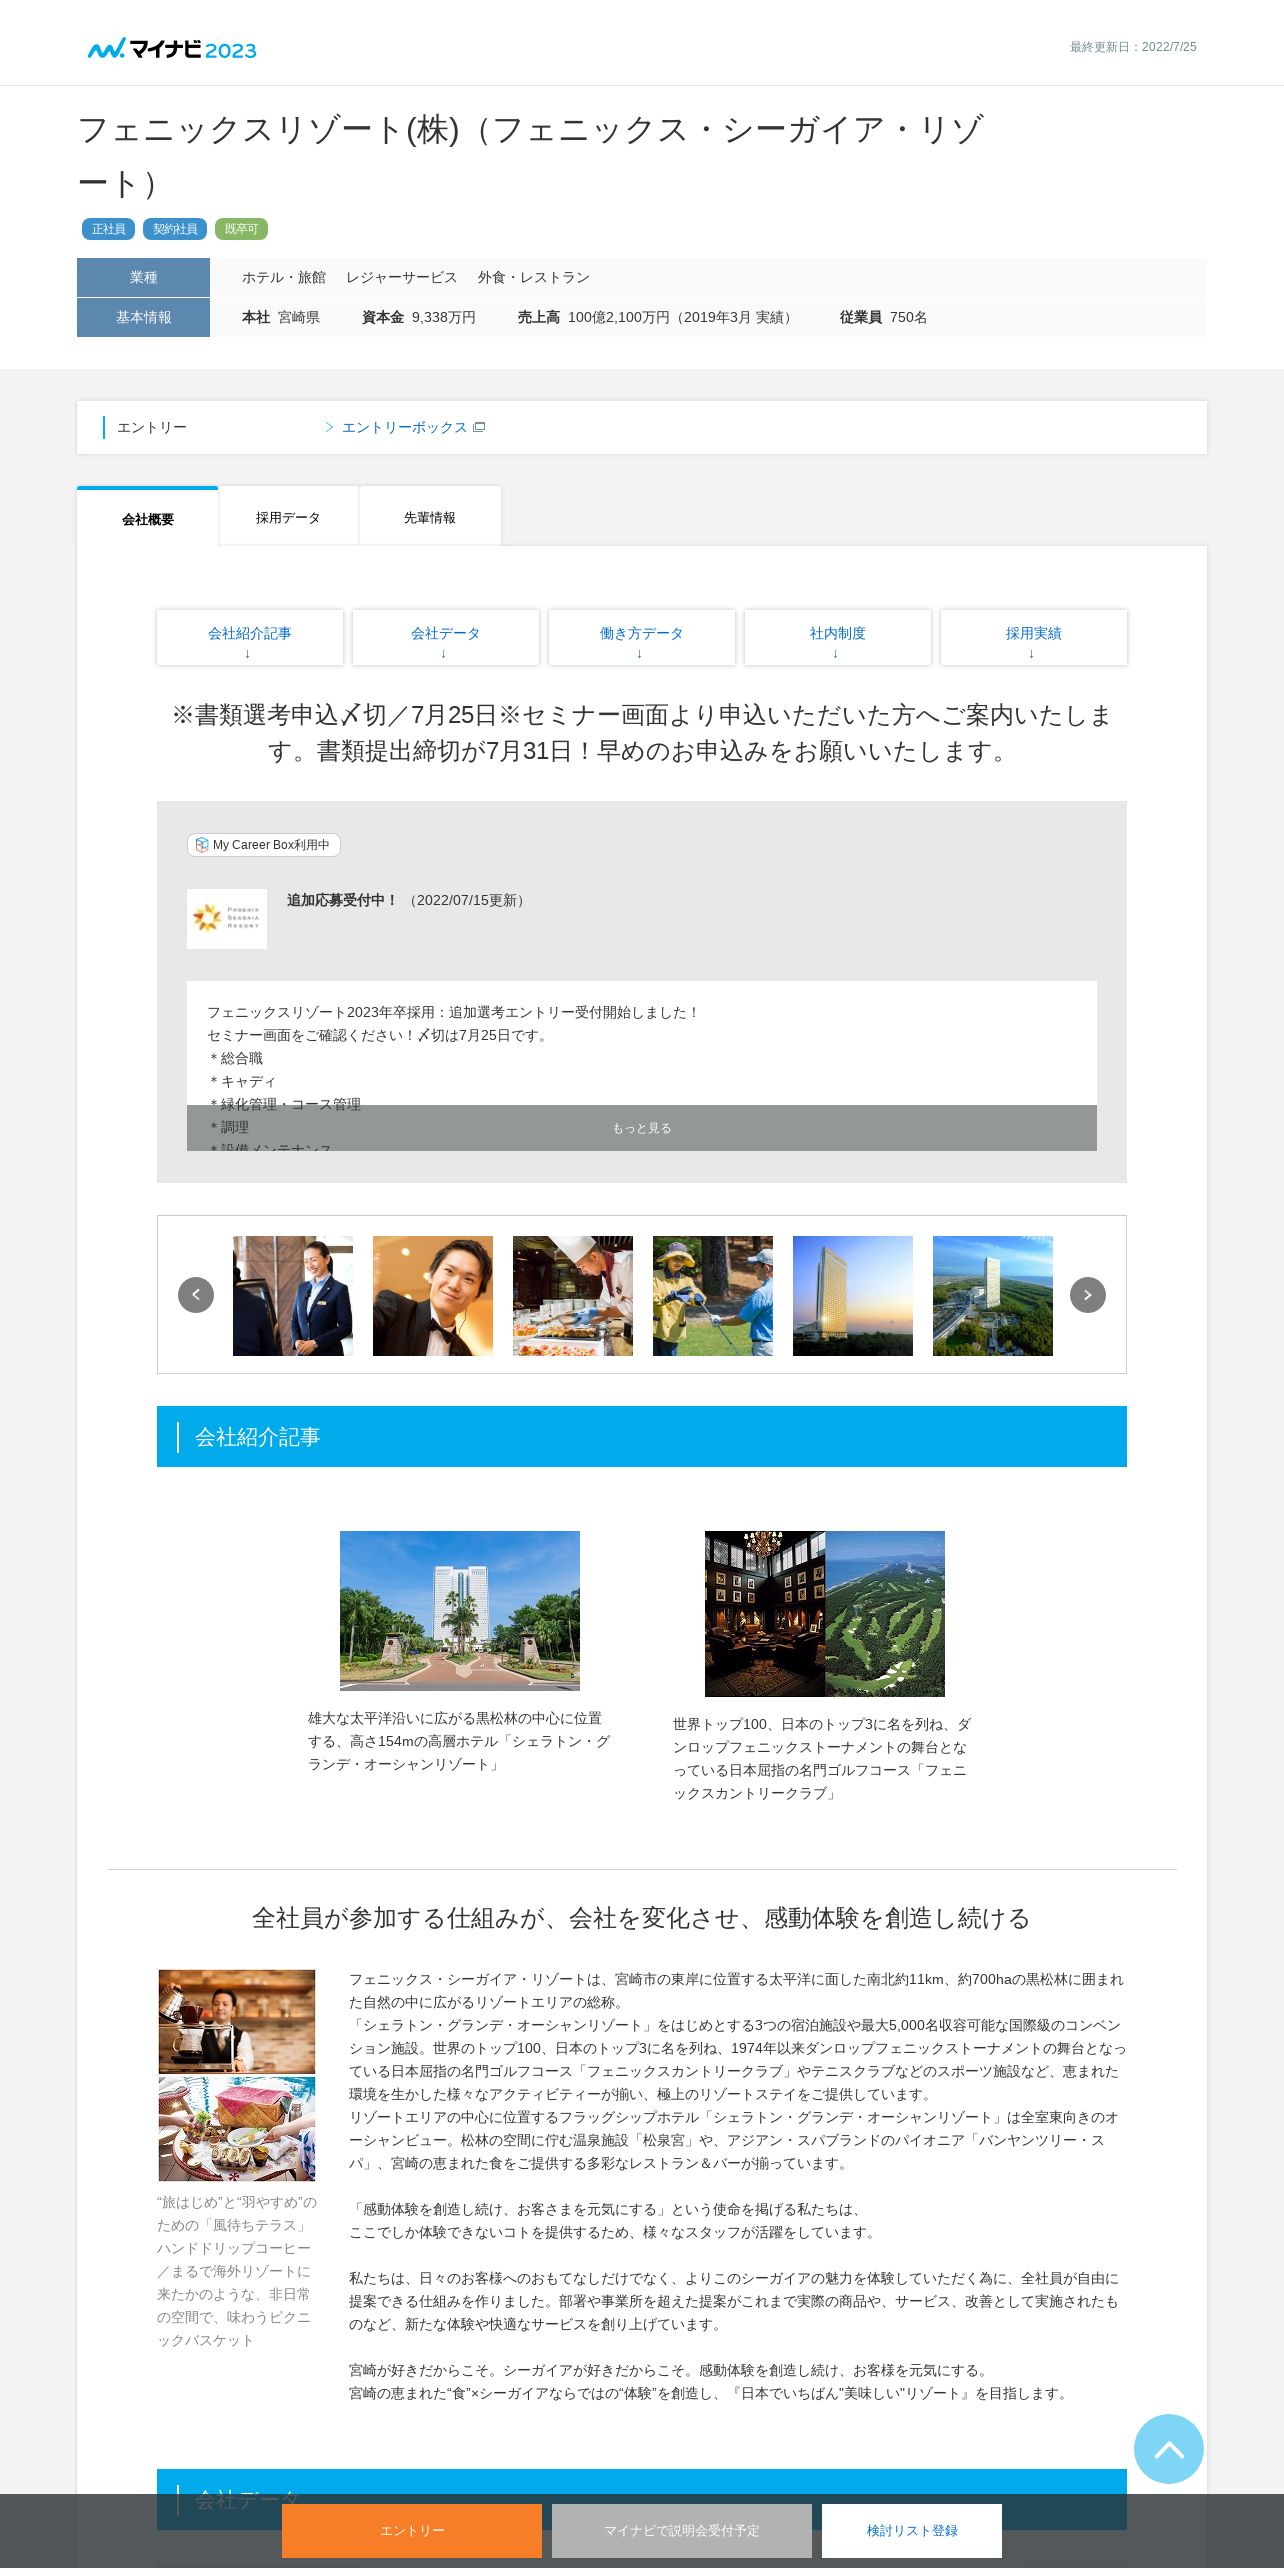
Task: Jump to 会社紹介記事 section
Action: pyautogui.click(x=250, y=637)
